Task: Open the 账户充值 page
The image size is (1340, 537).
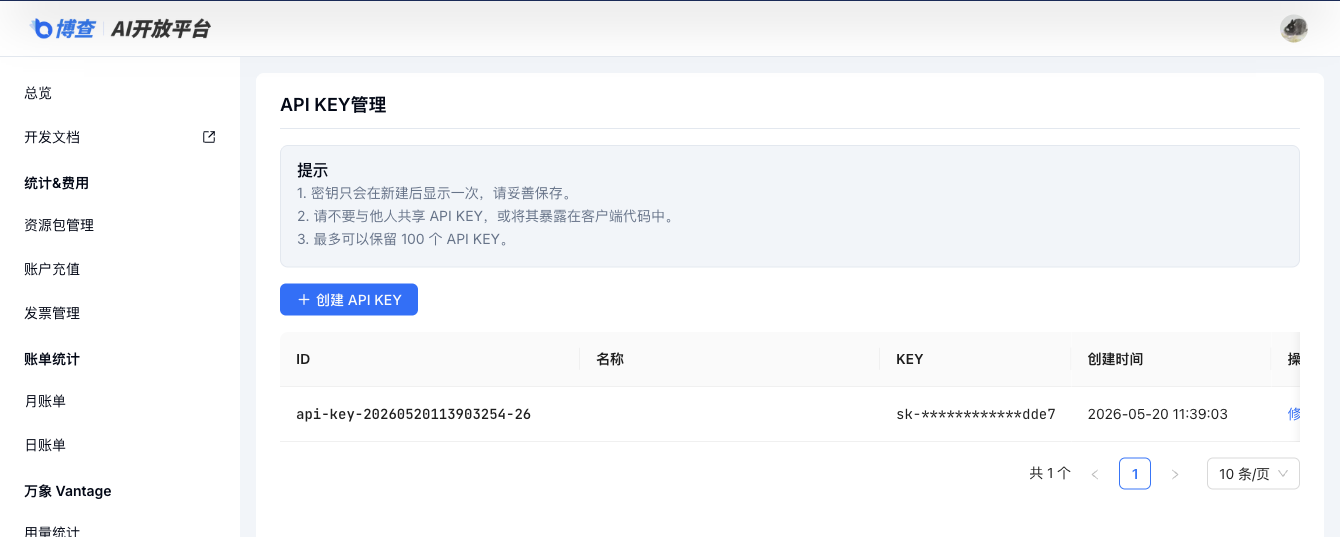Action: [x=52, y=269]
